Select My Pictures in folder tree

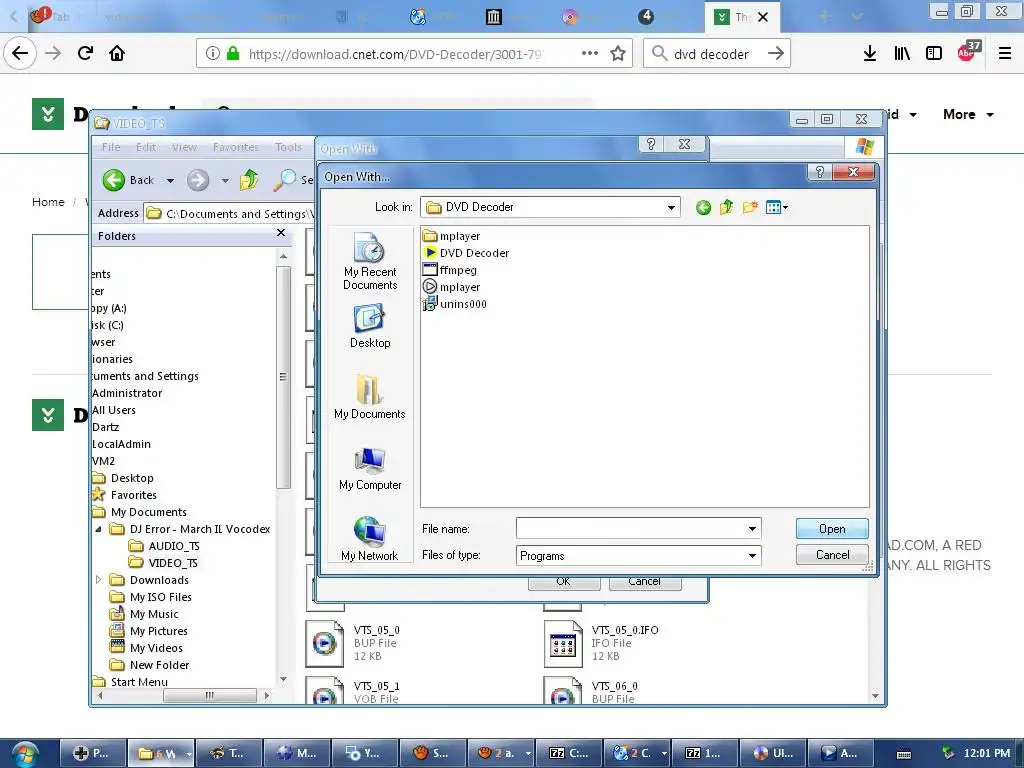149,631
